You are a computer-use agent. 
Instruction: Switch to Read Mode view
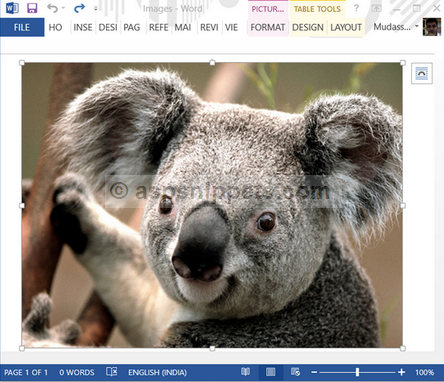[246, 372]
